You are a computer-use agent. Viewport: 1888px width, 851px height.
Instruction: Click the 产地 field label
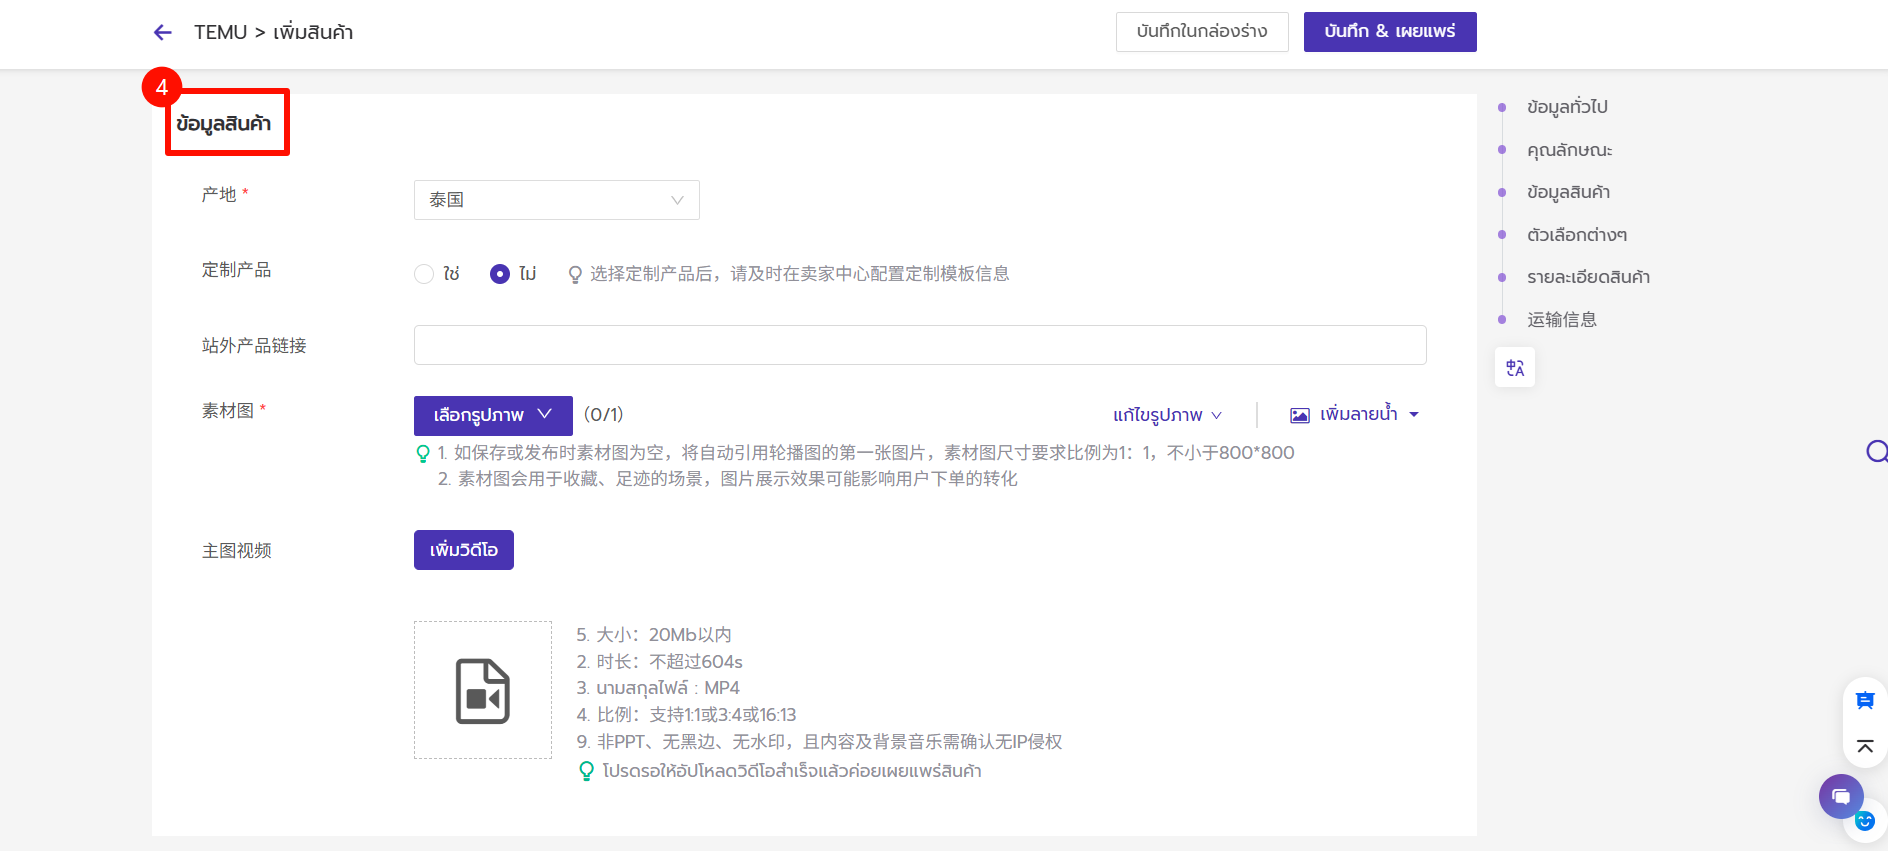click(219, 194)
